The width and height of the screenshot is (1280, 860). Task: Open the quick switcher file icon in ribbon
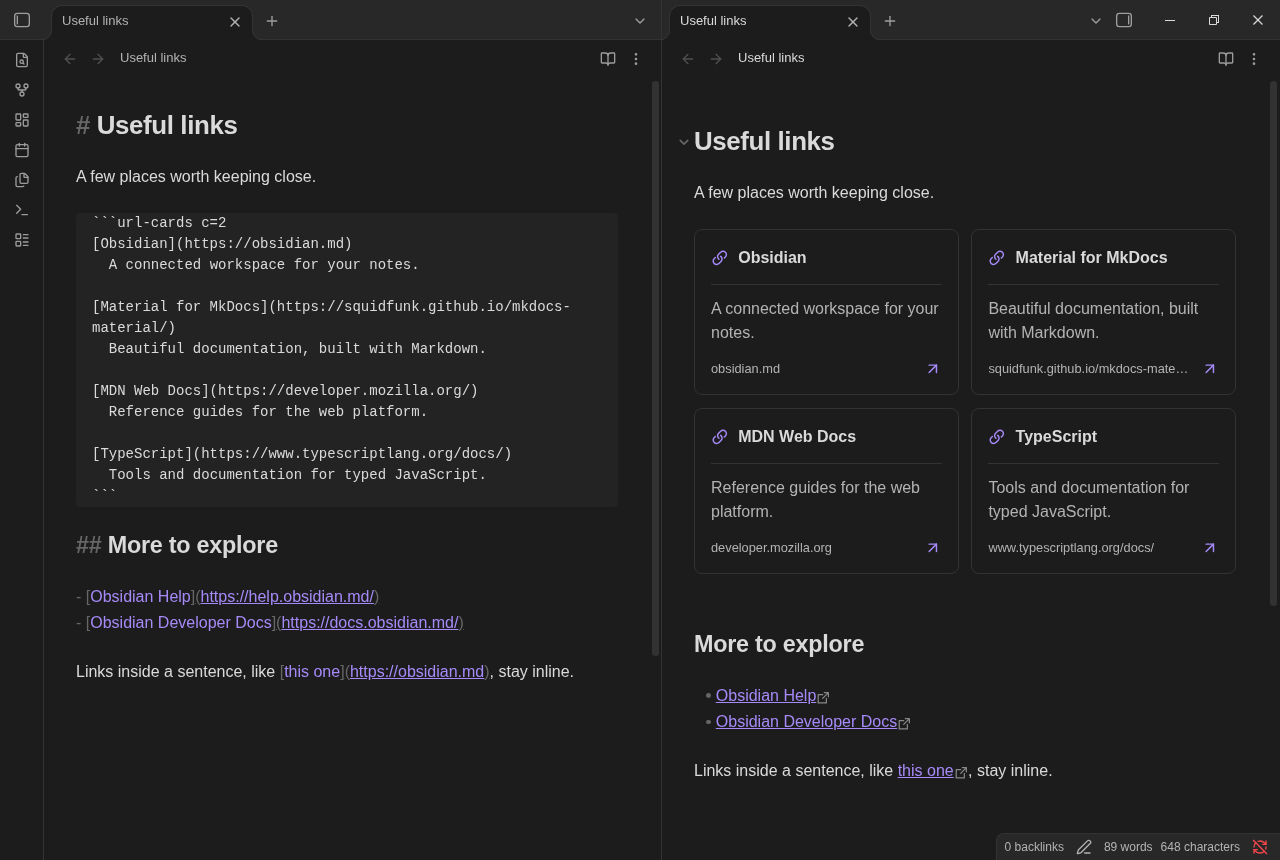22,60
